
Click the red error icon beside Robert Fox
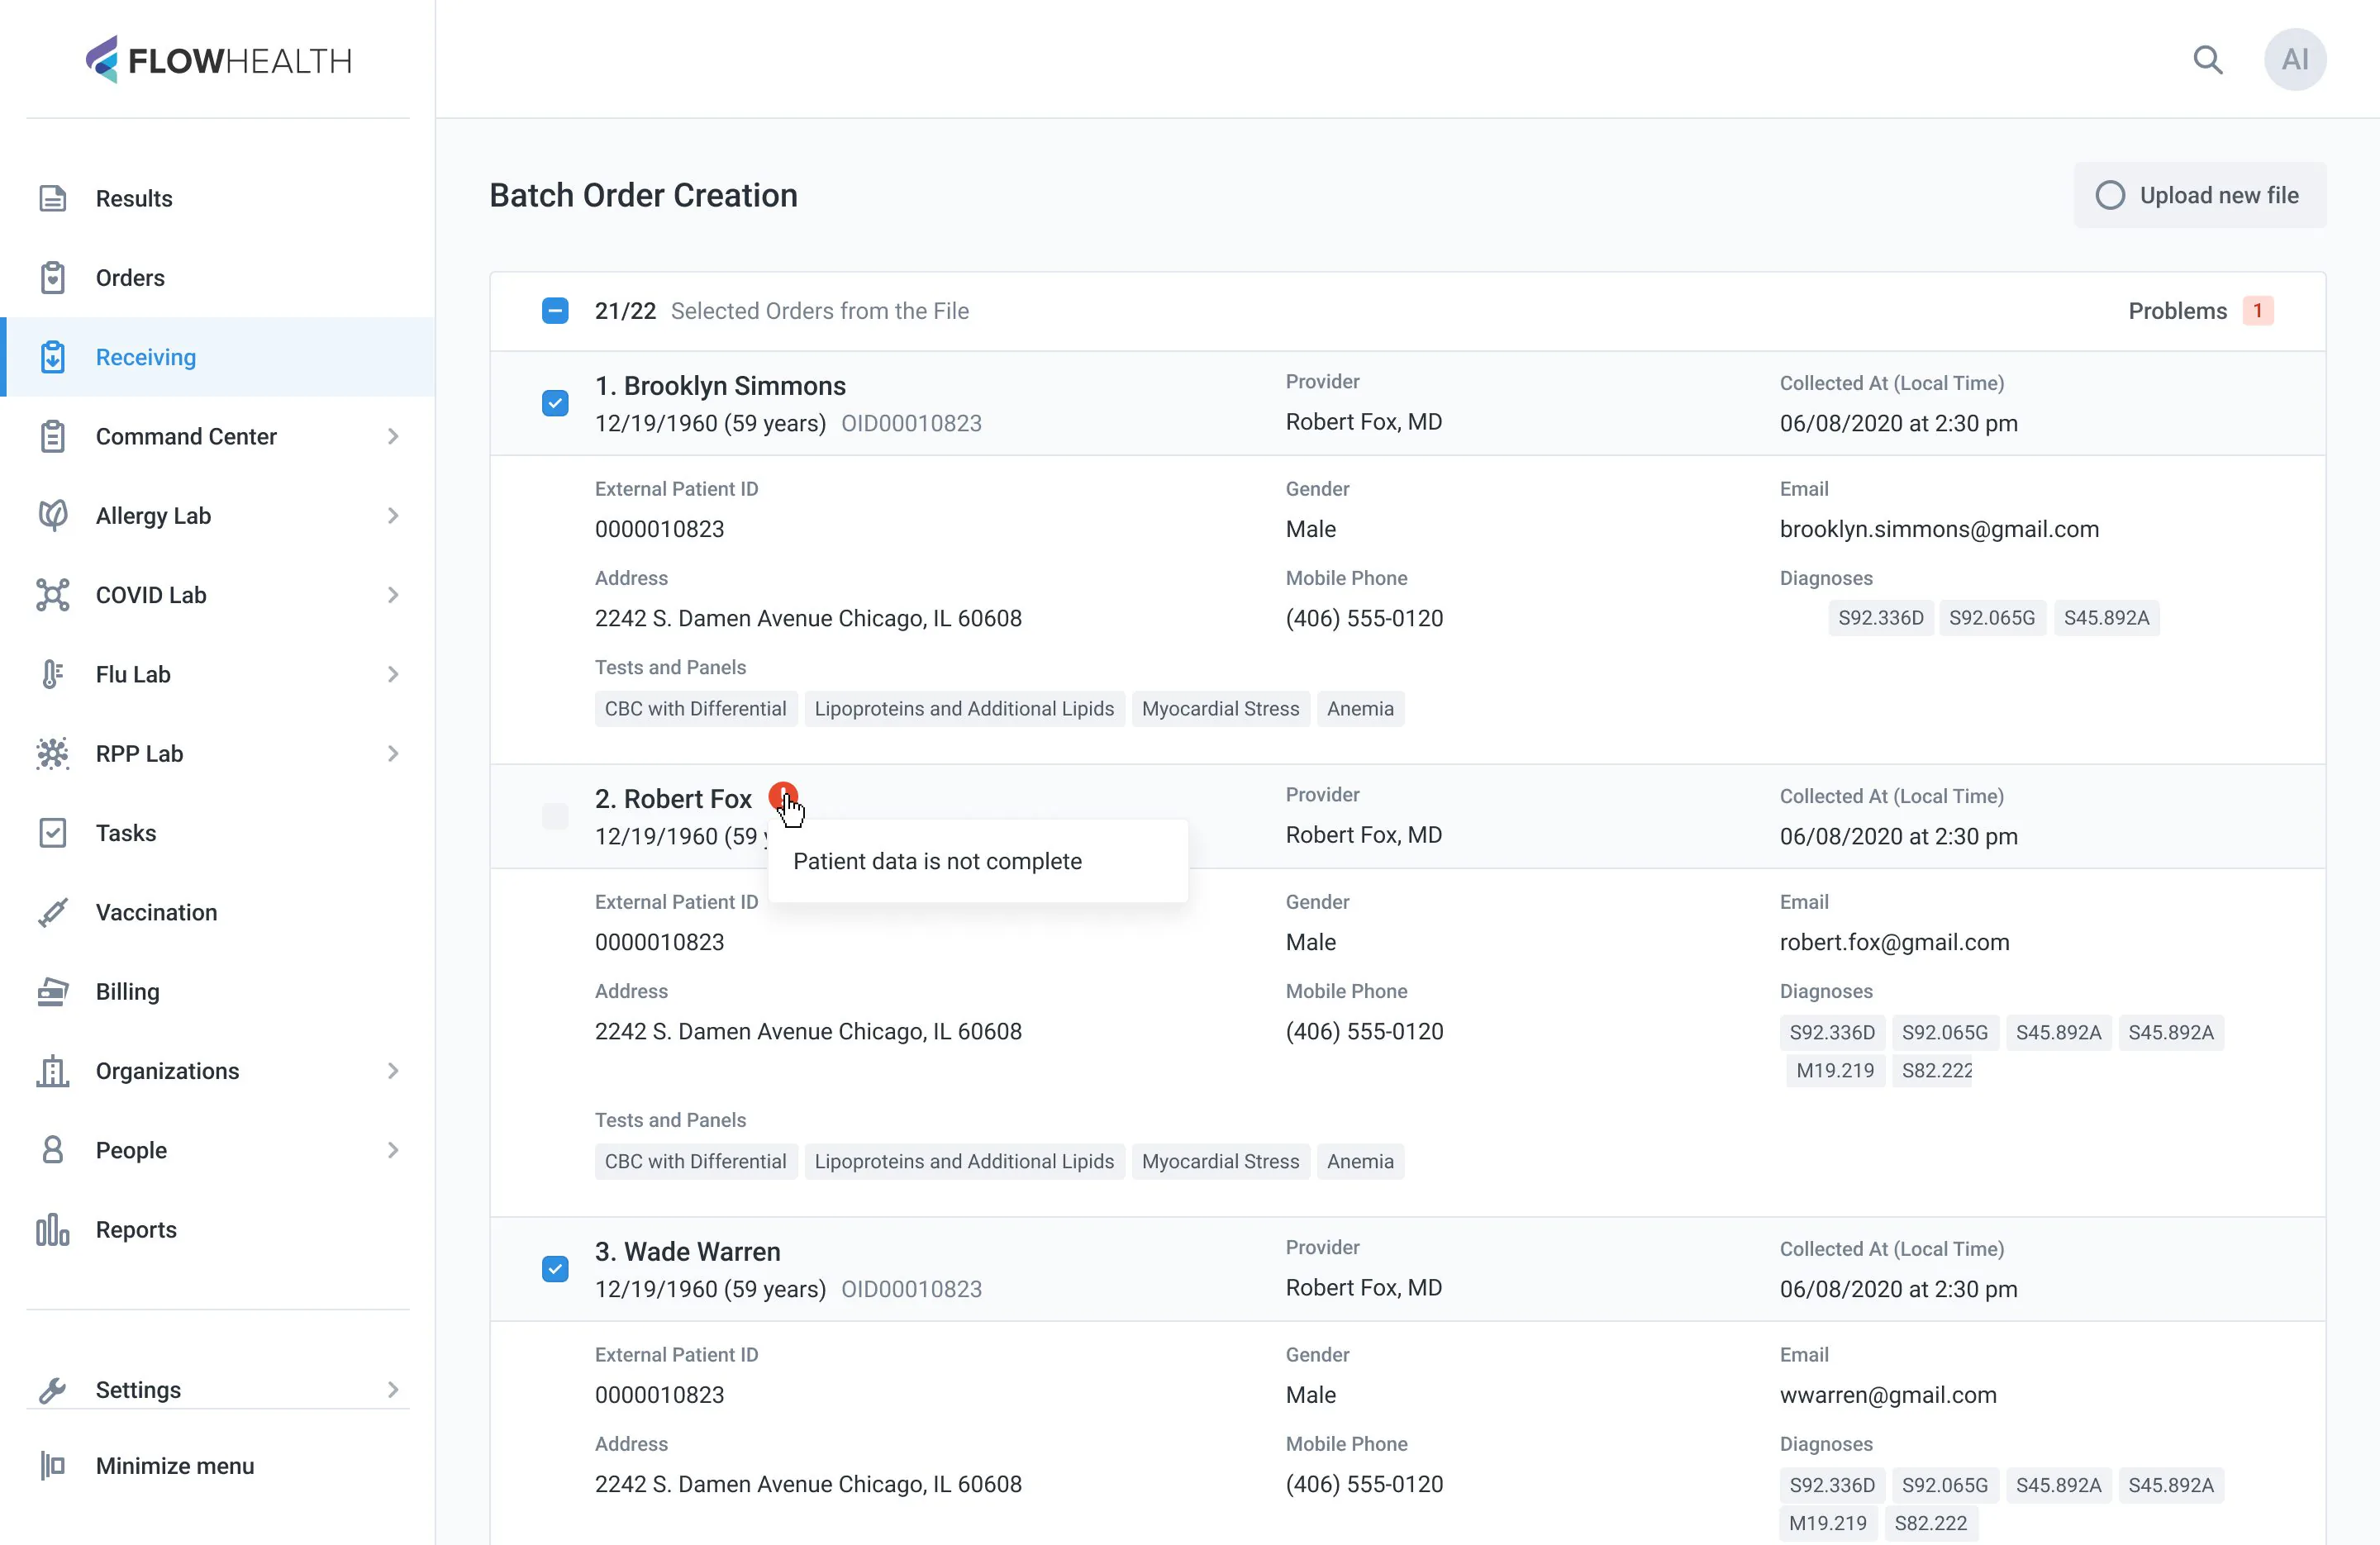[783, 796]
